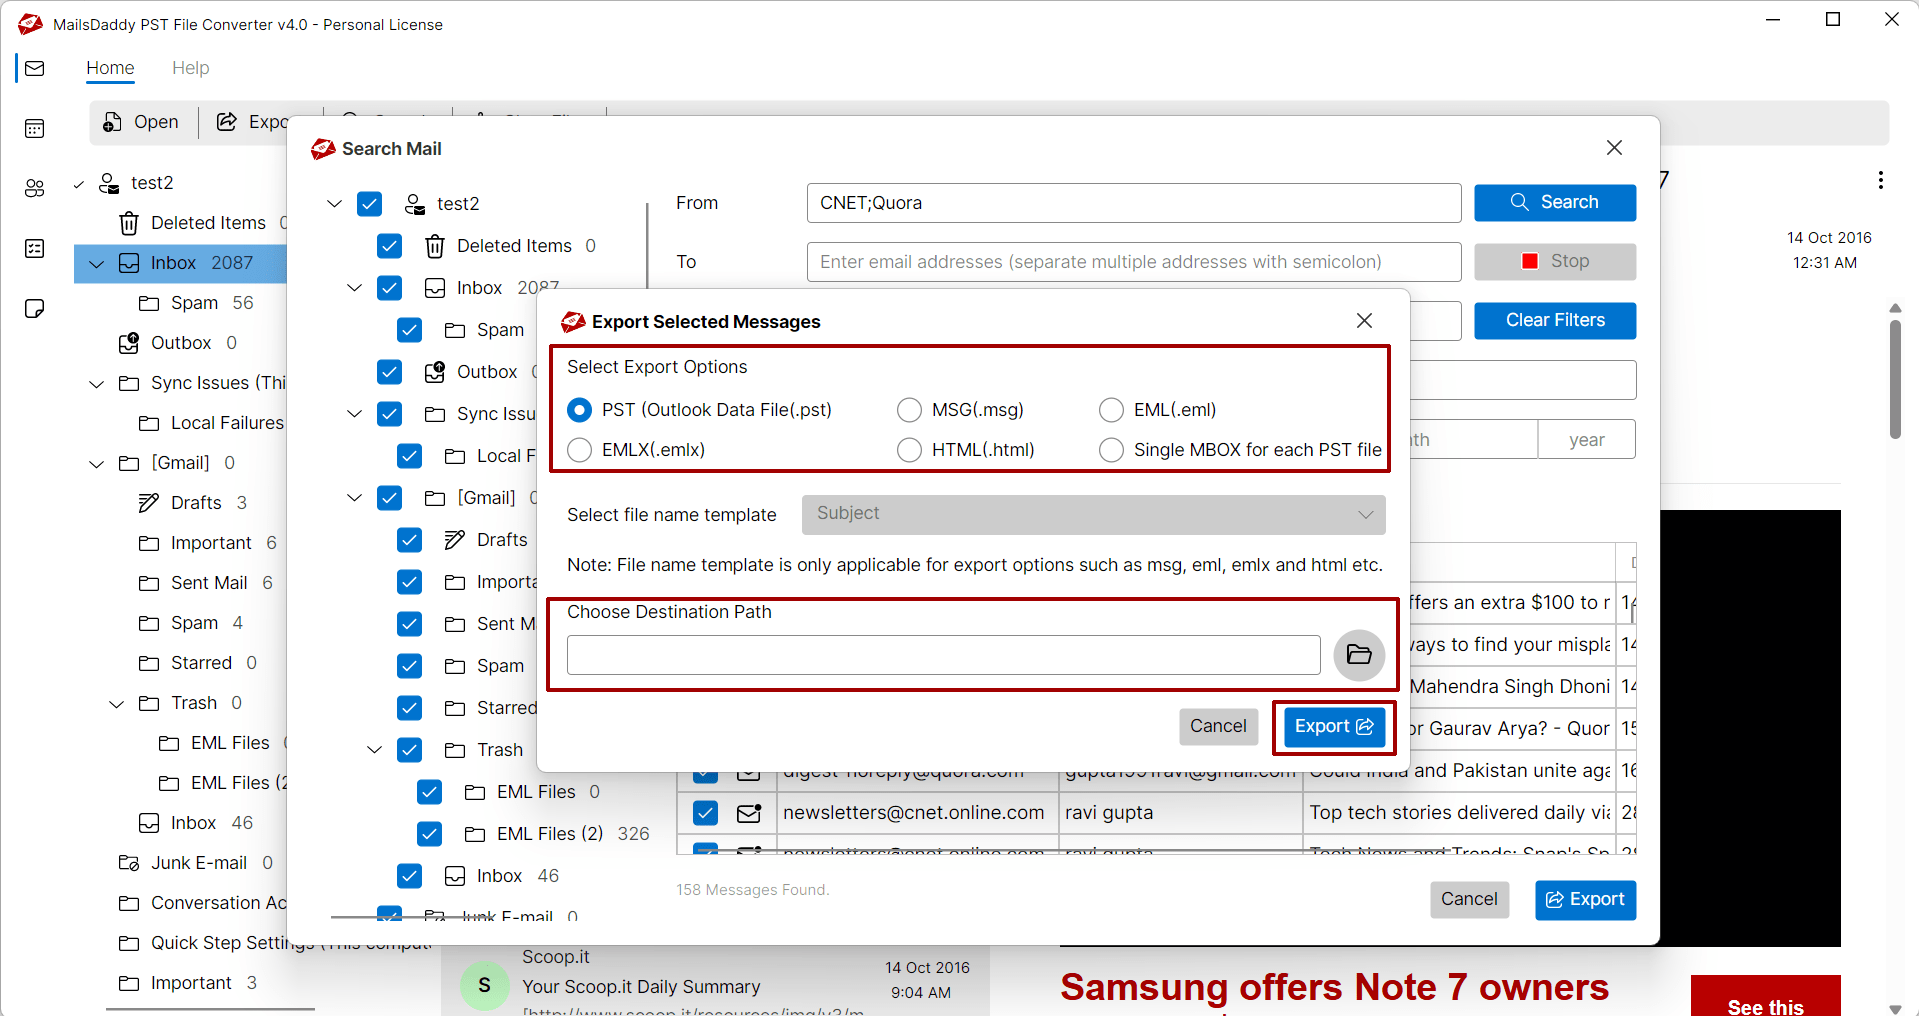Viewport: 1919px width, 1016px height.
Task: Uncheck Deleted Items checkbox in Search Mail
Action: tap(390, 245)
